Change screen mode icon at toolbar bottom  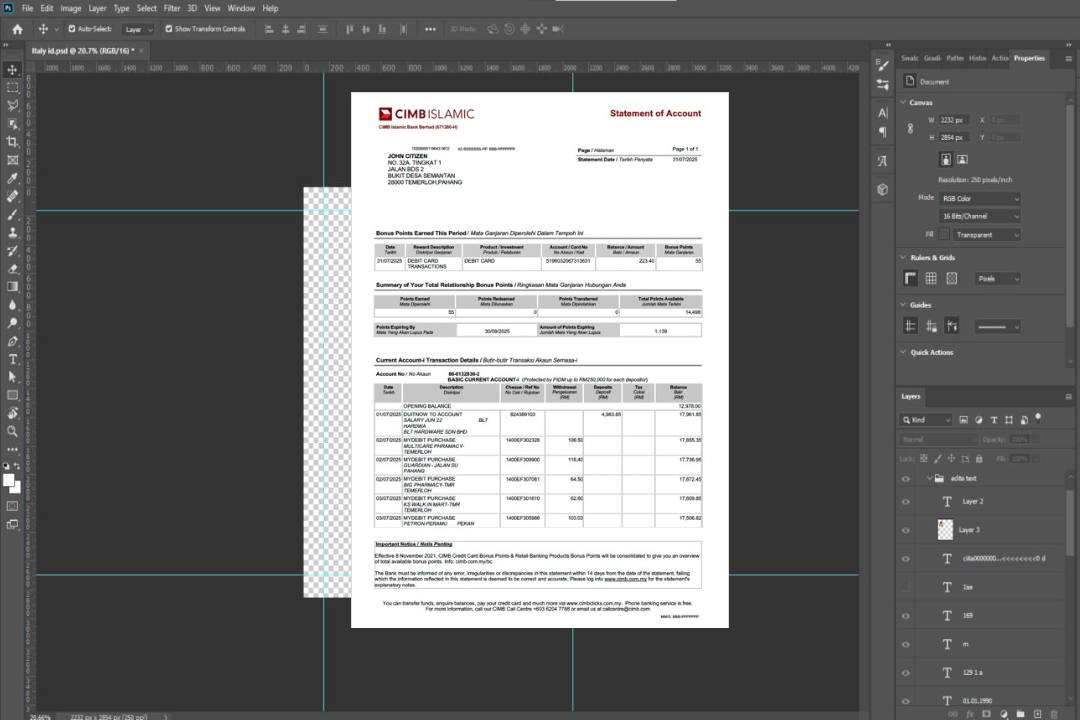coord(12,524)
